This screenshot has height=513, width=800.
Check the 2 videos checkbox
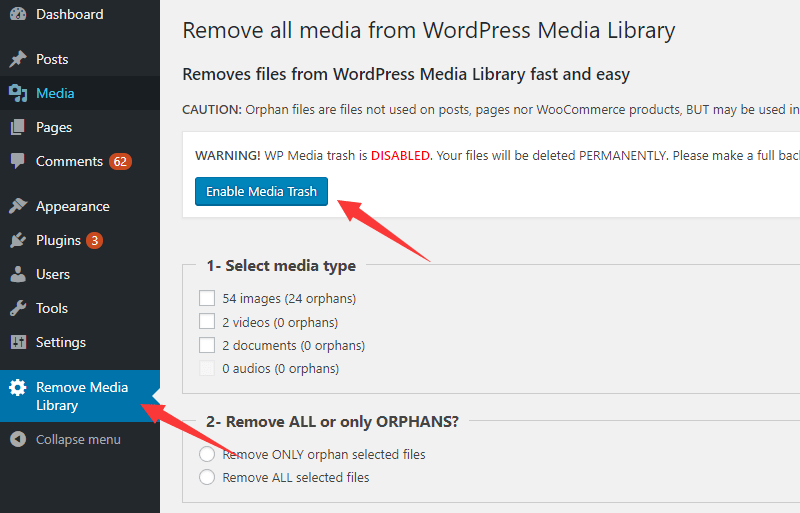click(207, 322)
